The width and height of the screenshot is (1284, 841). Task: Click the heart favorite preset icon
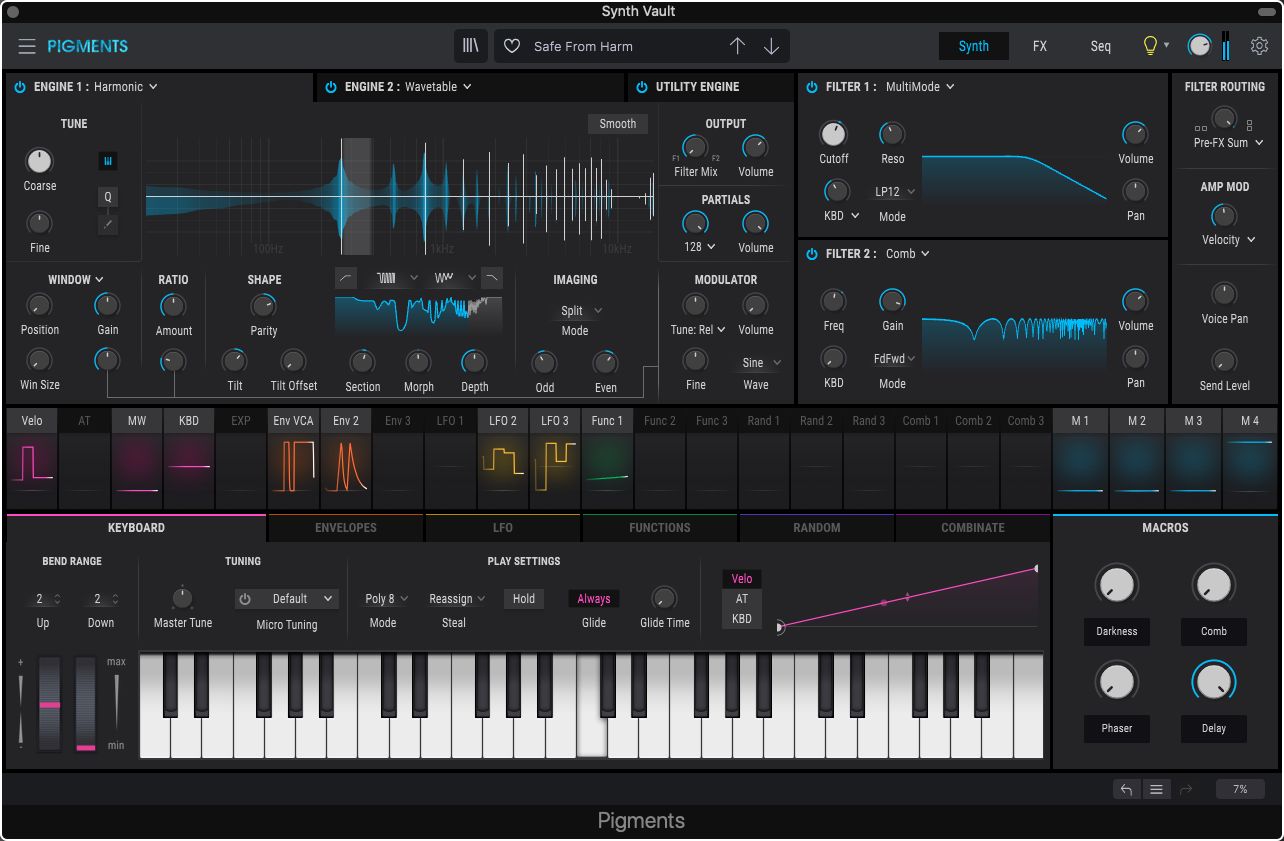[512, 47]
